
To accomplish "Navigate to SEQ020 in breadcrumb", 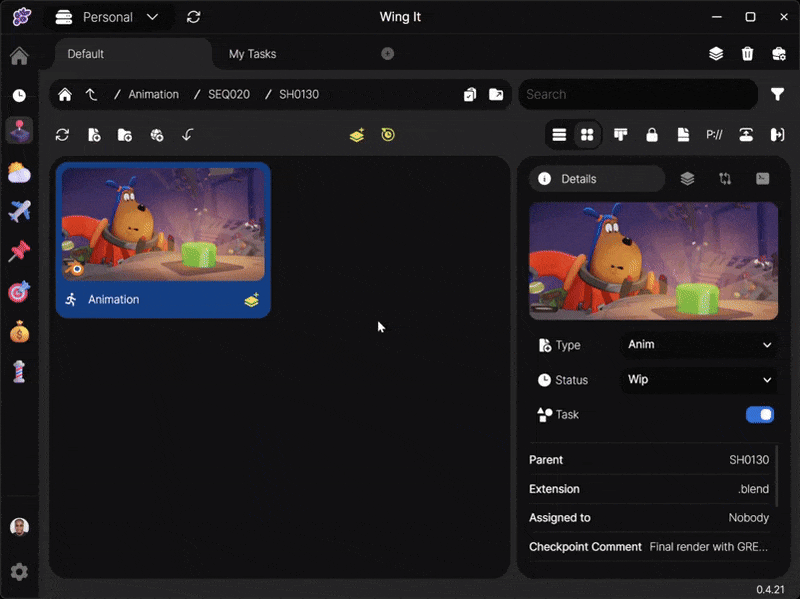I will point(229,94).
